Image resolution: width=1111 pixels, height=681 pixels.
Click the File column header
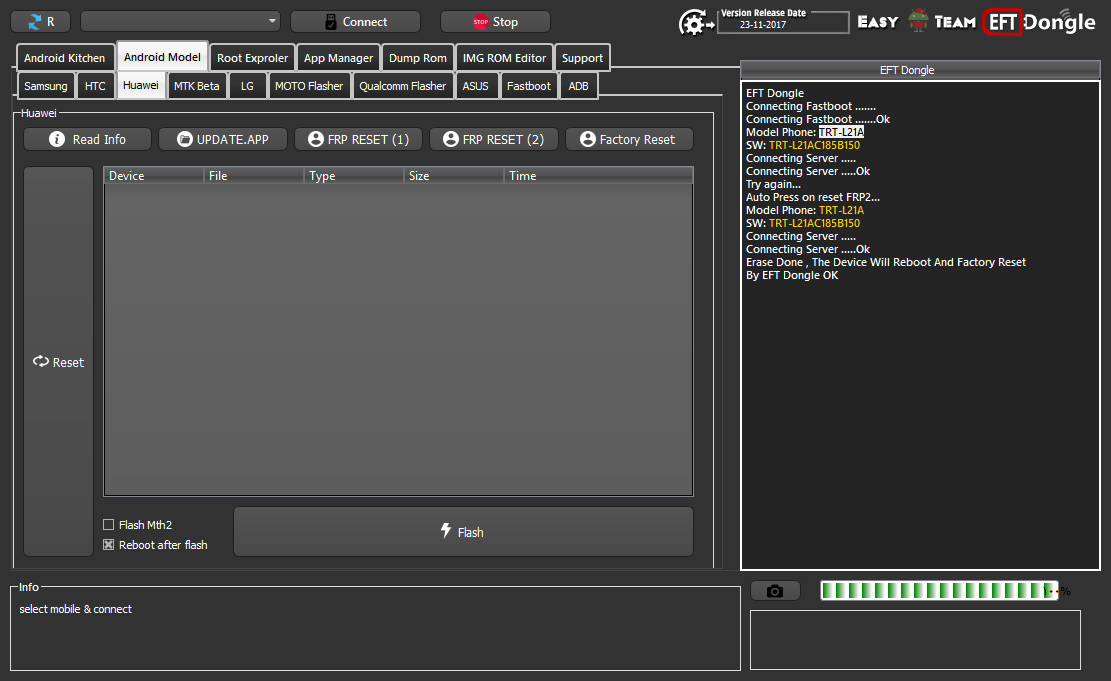pyautogui.click(x=254, y=176)
